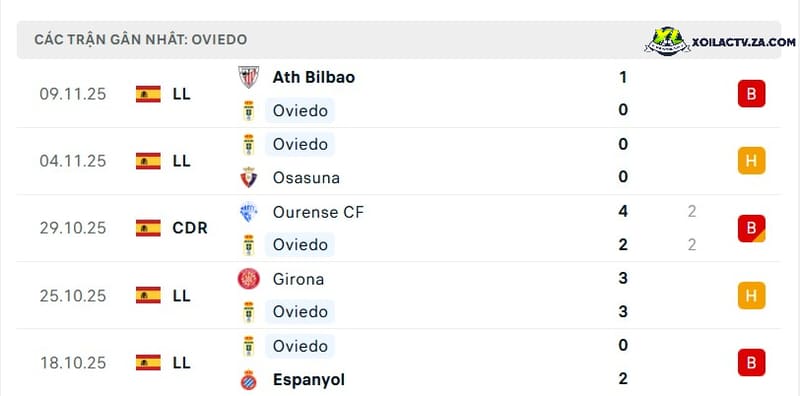
Task: Click the xoilactv.za.com logo
Action: coord(720,41)
